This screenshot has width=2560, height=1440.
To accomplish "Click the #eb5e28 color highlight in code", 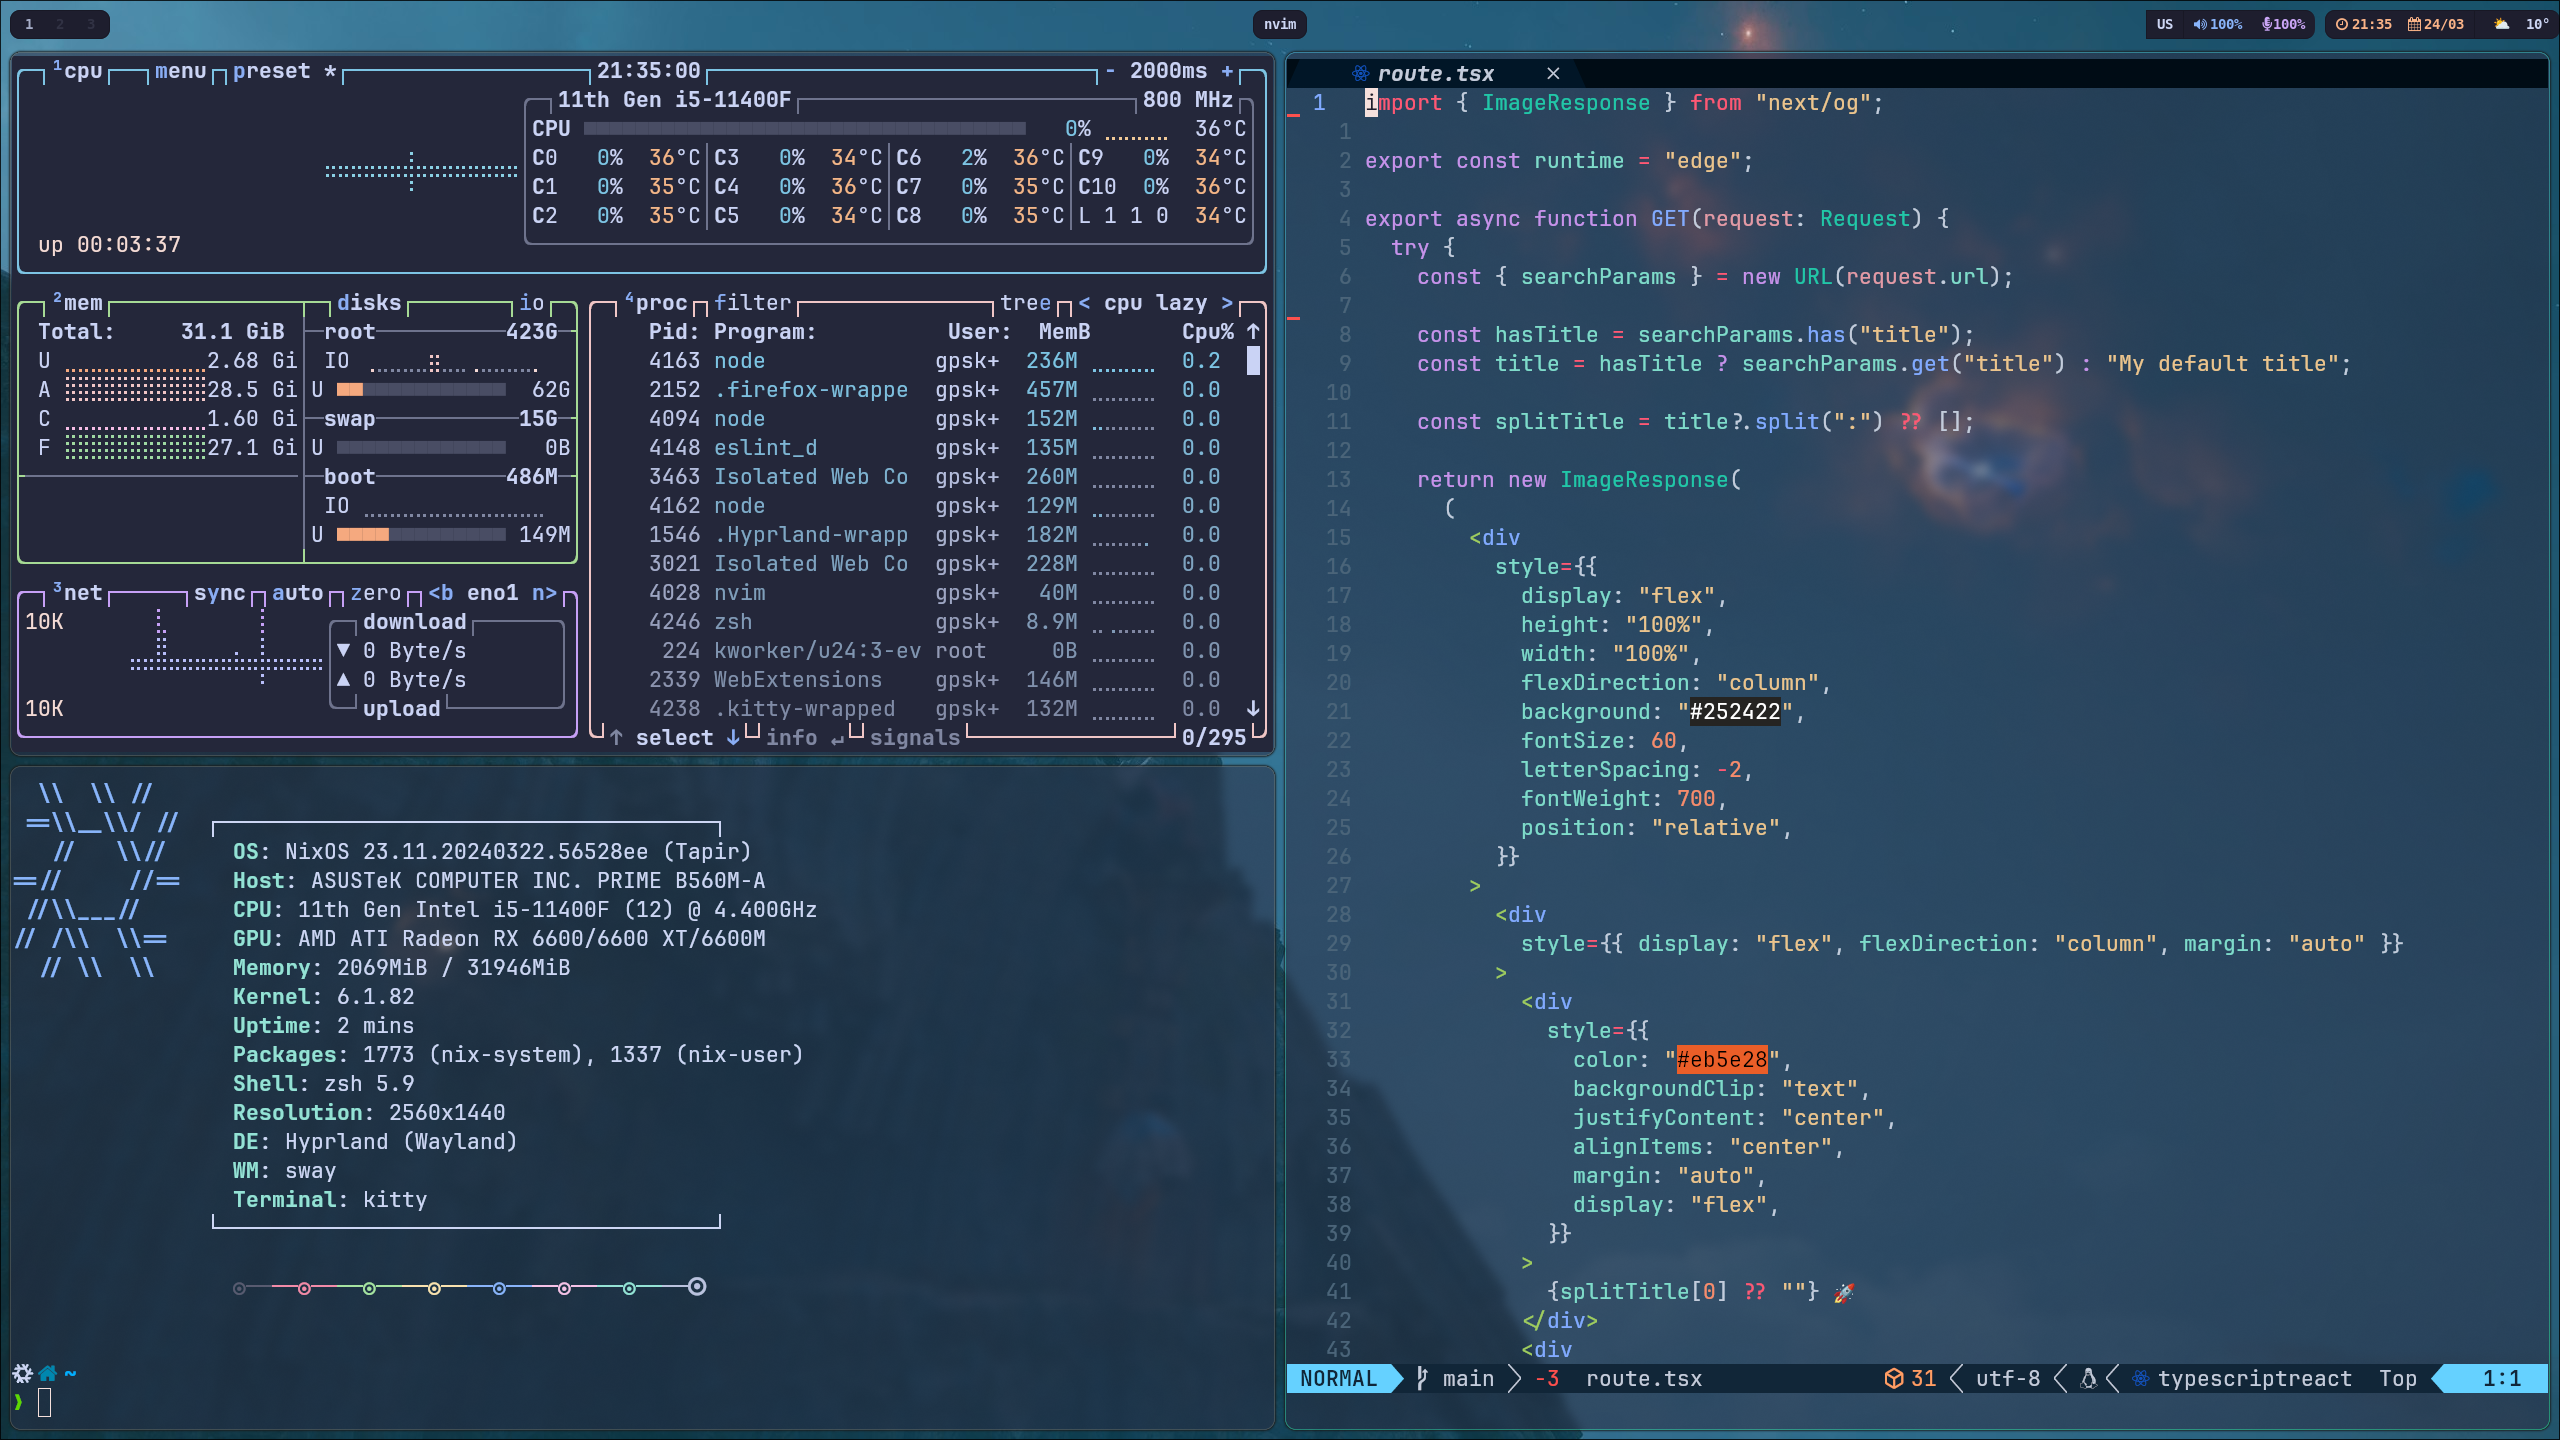I will (x=1721, y=1060).
